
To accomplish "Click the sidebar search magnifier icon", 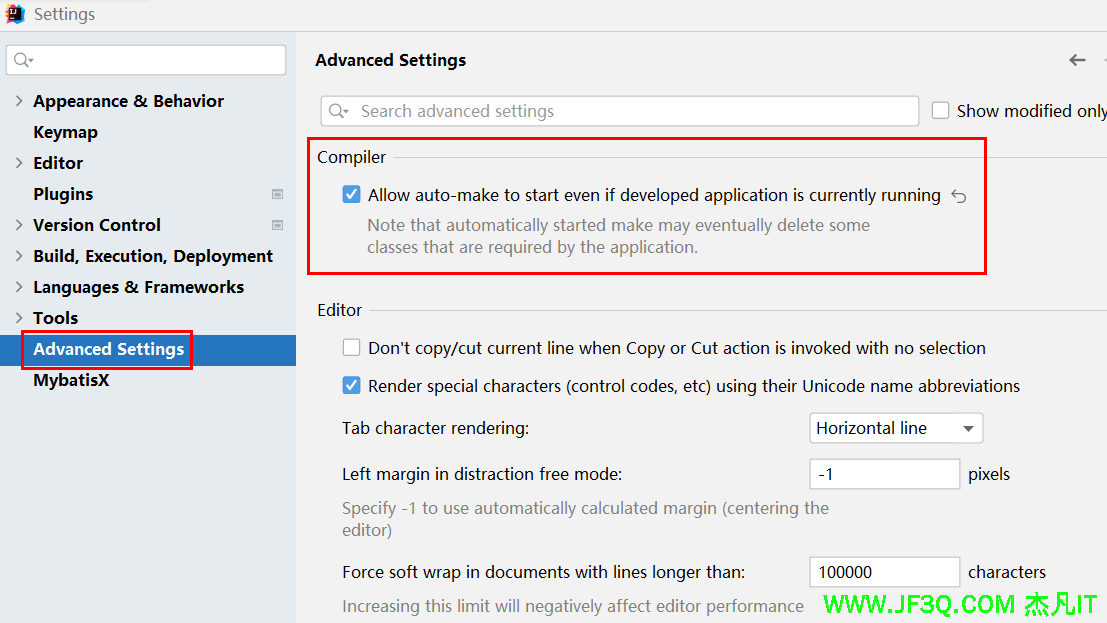I will 22,60.
